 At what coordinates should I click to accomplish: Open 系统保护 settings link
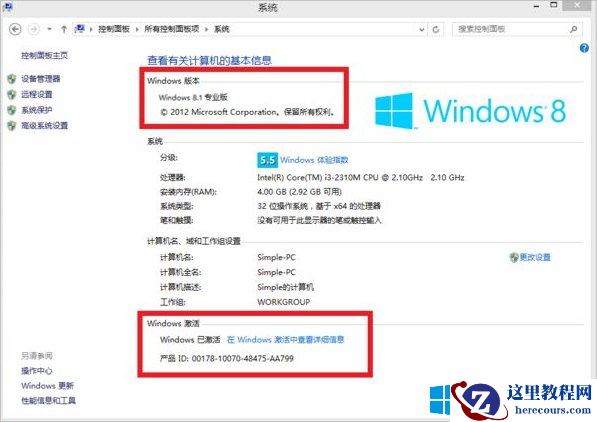coord(37,110)
